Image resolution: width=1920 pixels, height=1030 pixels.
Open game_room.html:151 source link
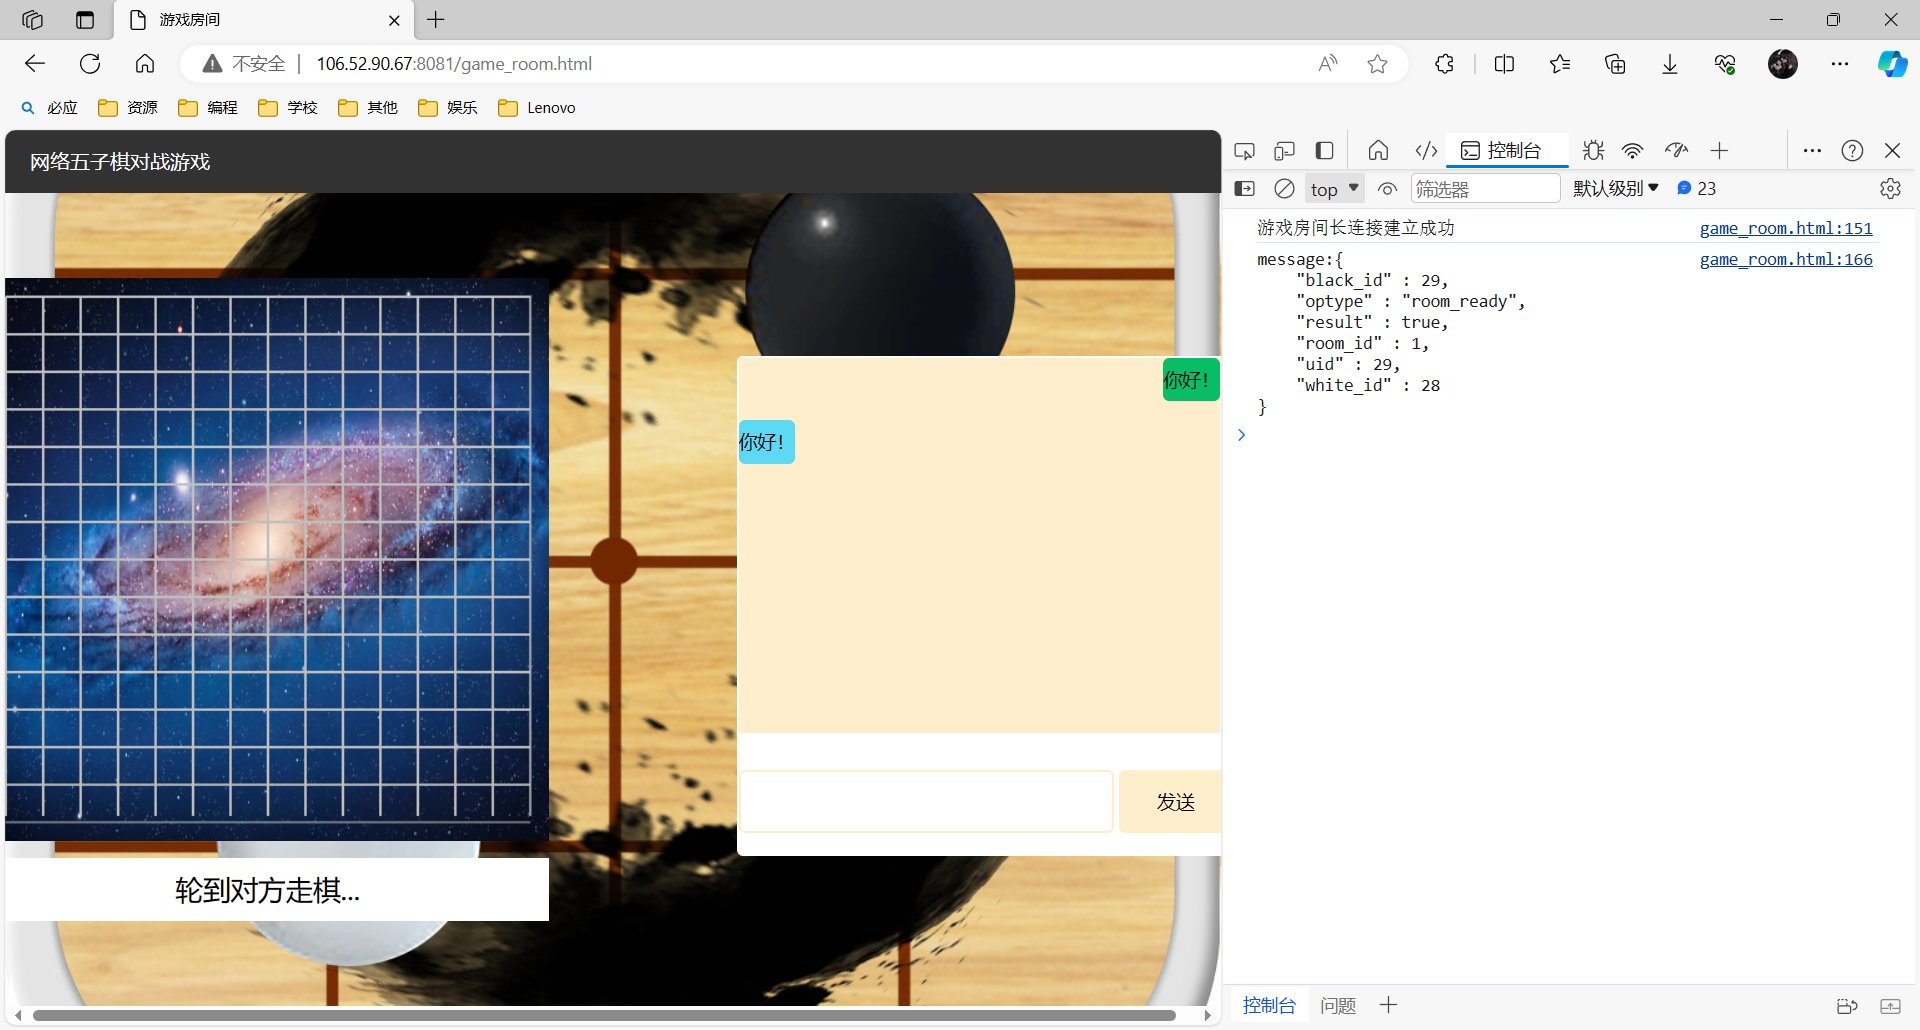[1786, 229]
